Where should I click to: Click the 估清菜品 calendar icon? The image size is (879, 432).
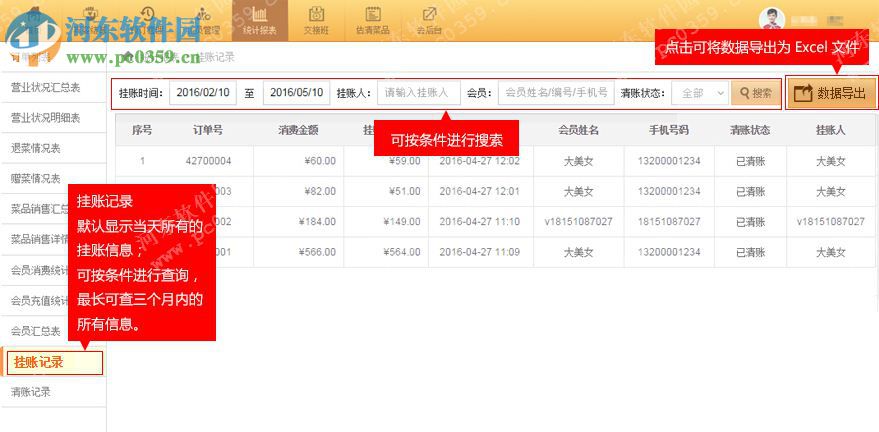pyautogui.click(x=373, y=13)
